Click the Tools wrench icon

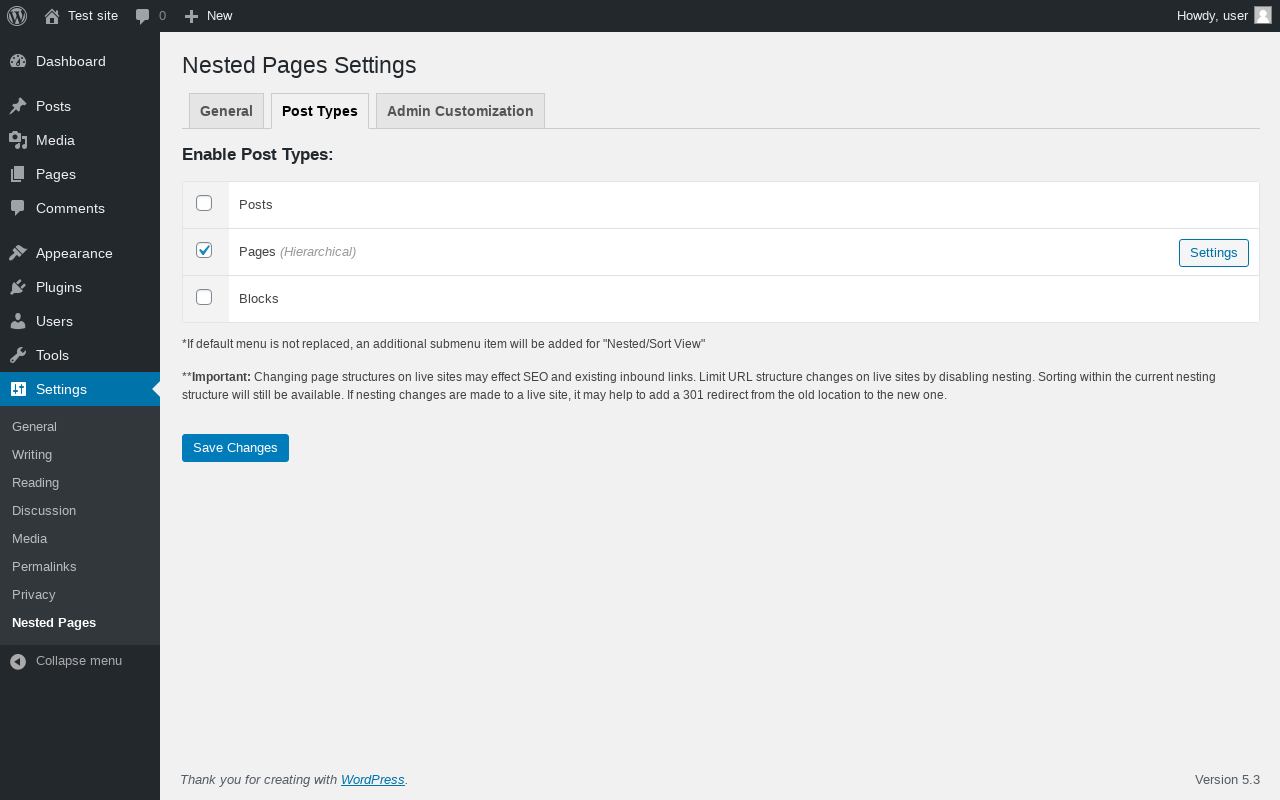(18, 355)
